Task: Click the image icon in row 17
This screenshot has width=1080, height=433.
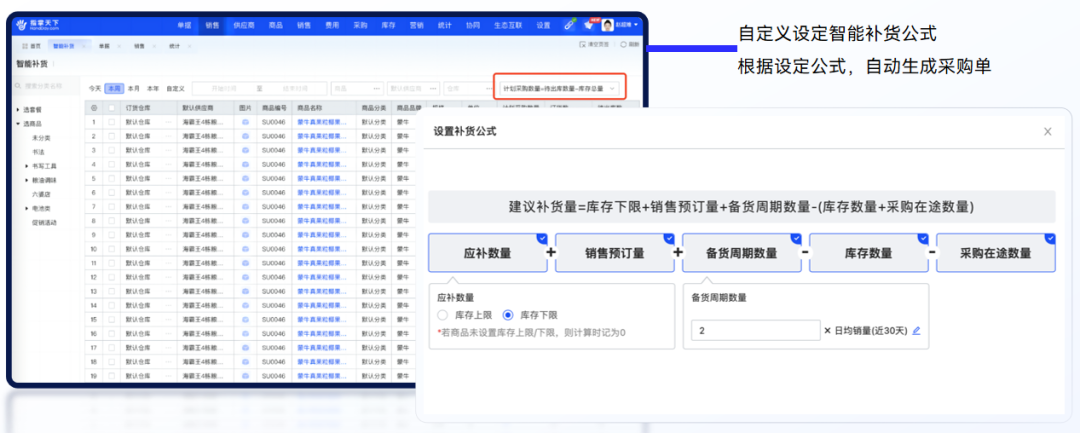Action: pos(245,348)
